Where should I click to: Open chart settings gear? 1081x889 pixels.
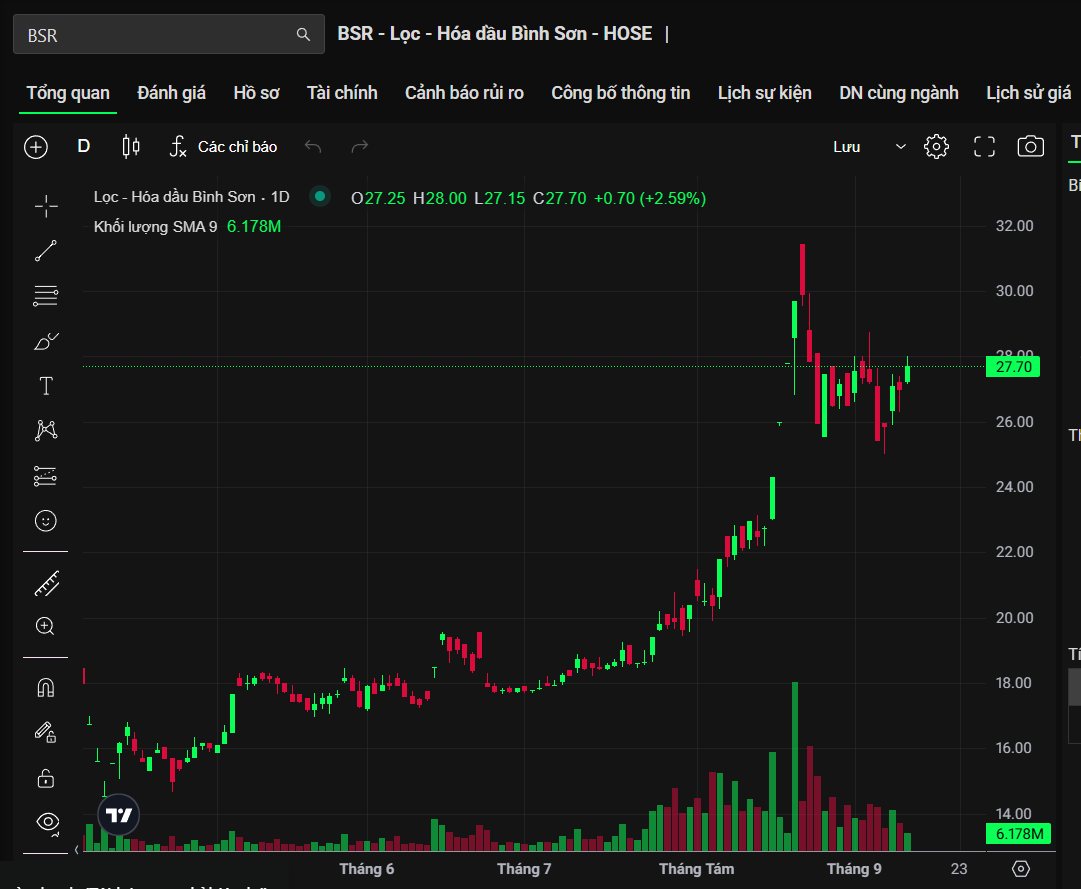936,147
